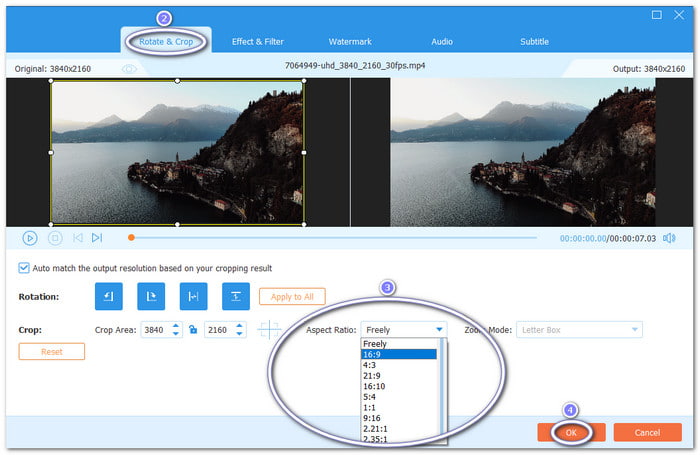Toggle the crop aspect ratio lock
Image resolution: width=700 pixels, height=455 pixels.
[x=193, y=330]
